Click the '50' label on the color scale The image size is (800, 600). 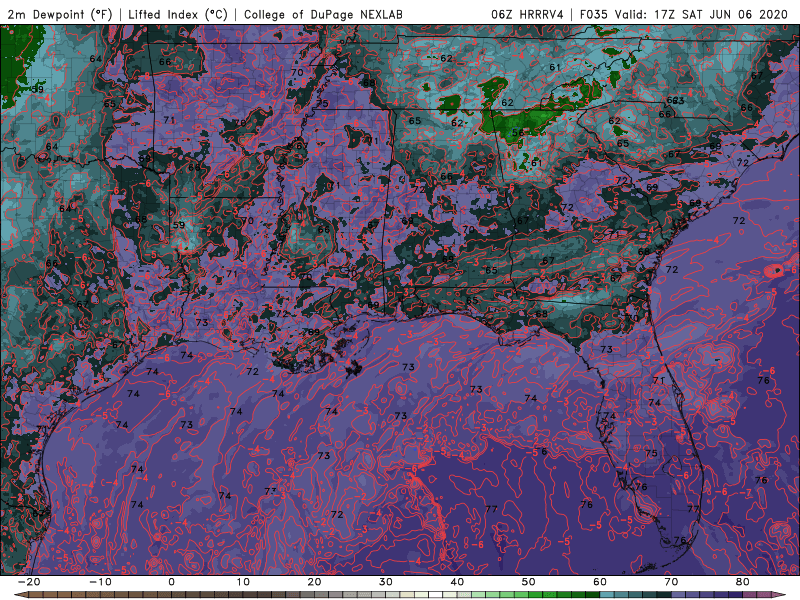pyautogui.click(x=529, y=582)
